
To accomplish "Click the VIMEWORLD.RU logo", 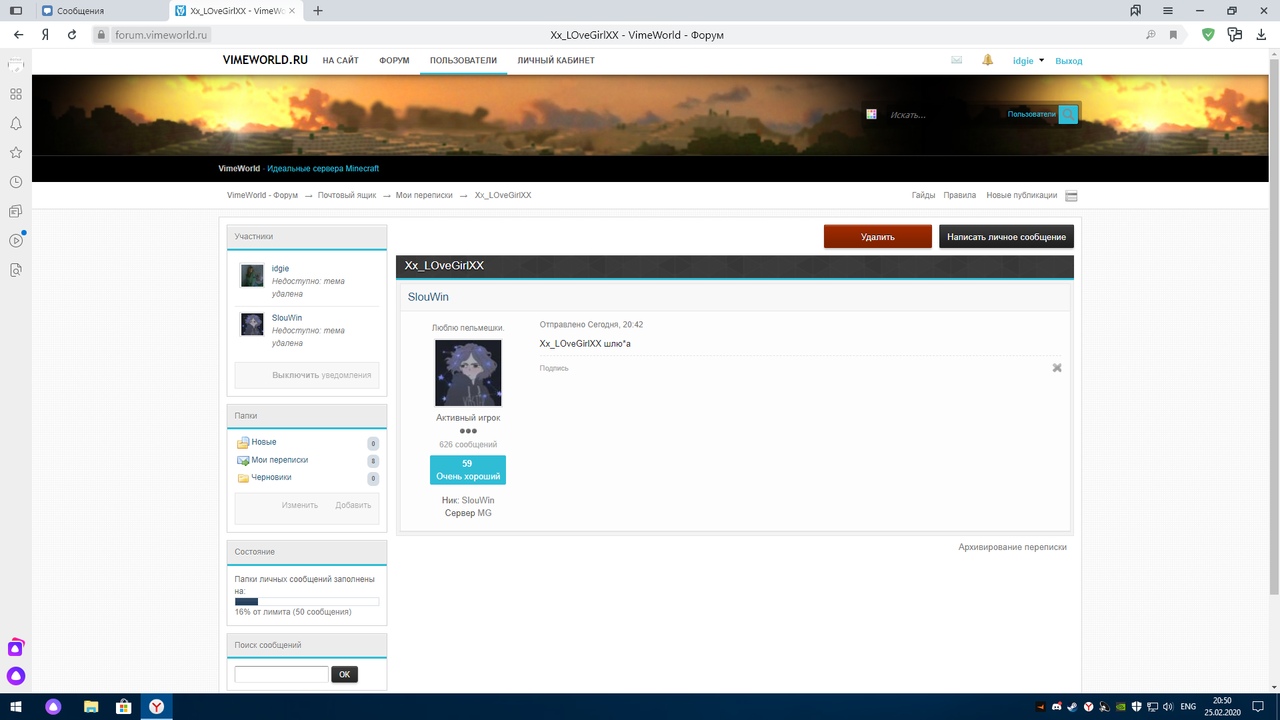I will (x=265, y=60).
